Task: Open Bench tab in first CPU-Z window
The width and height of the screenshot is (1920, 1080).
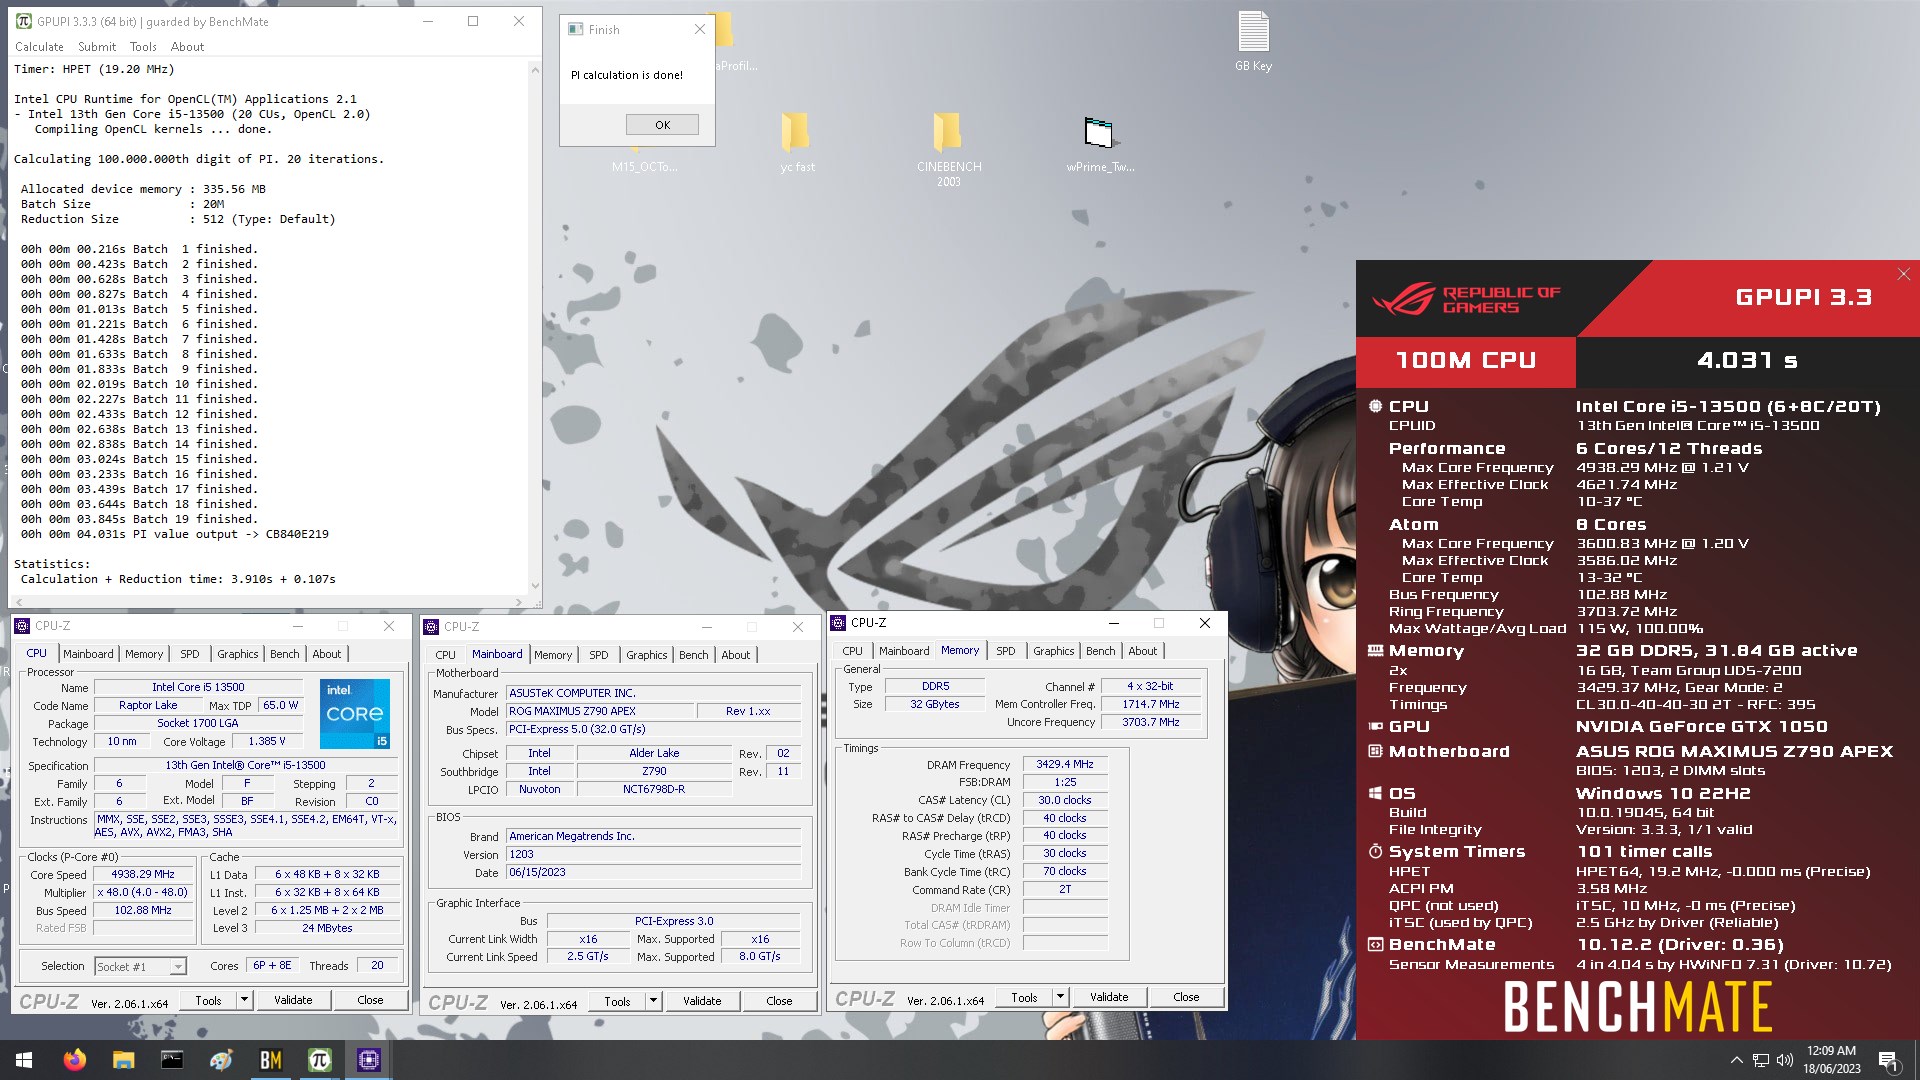Action: coord(284,654)
